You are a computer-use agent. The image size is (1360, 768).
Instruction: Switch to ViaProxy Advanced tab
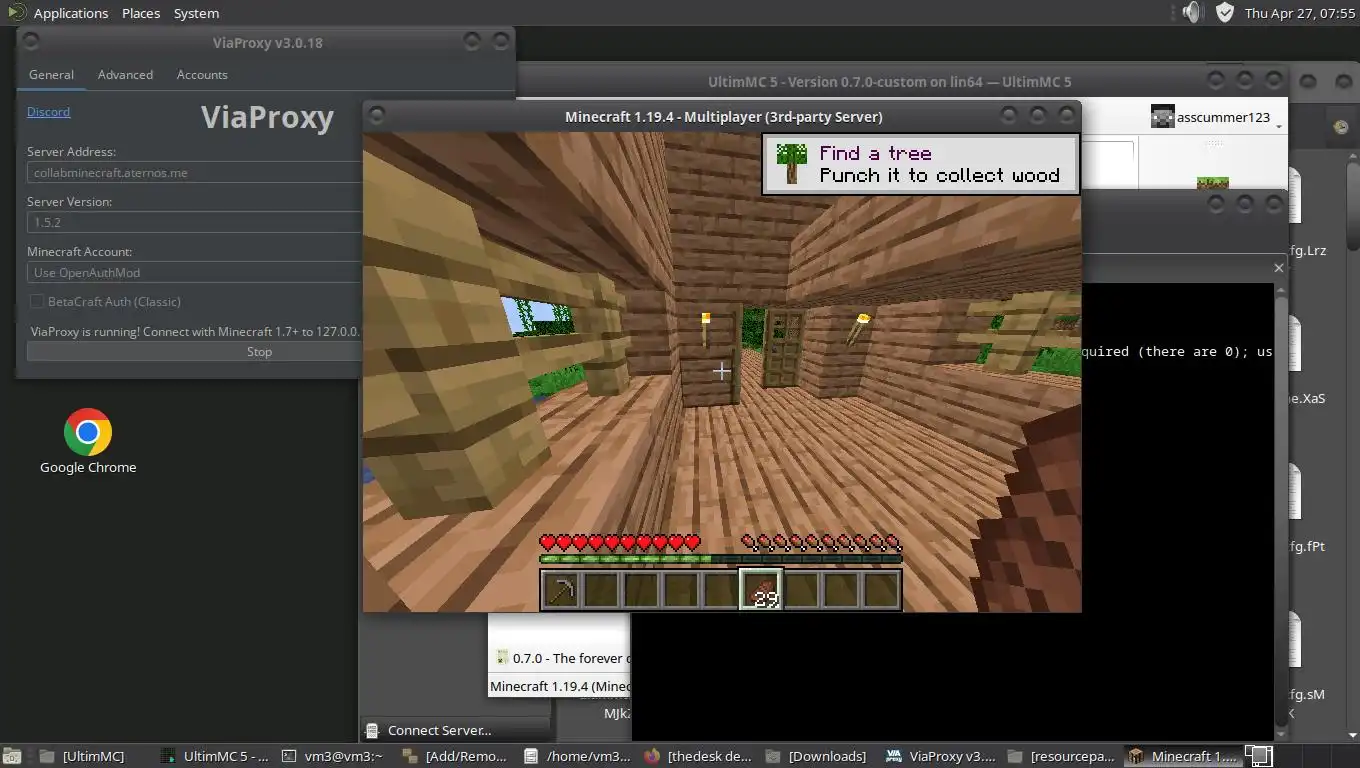point(125,74)
